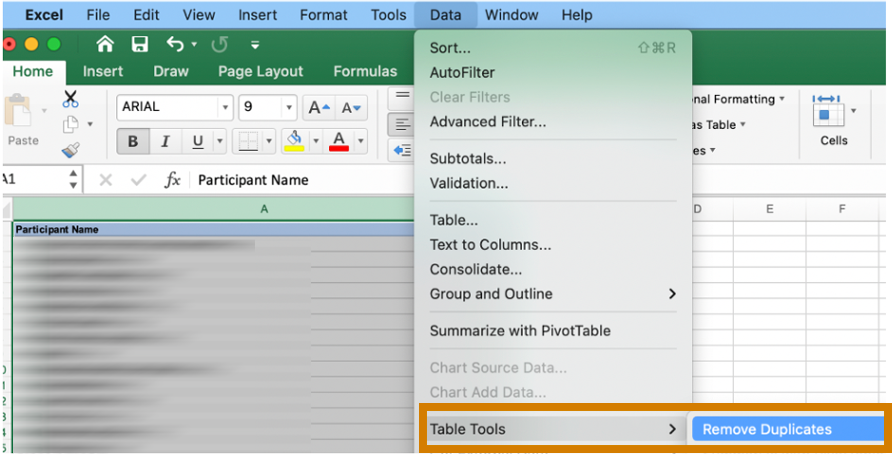Click the Borders icon
893x458 pixels.
coord(248,141)
